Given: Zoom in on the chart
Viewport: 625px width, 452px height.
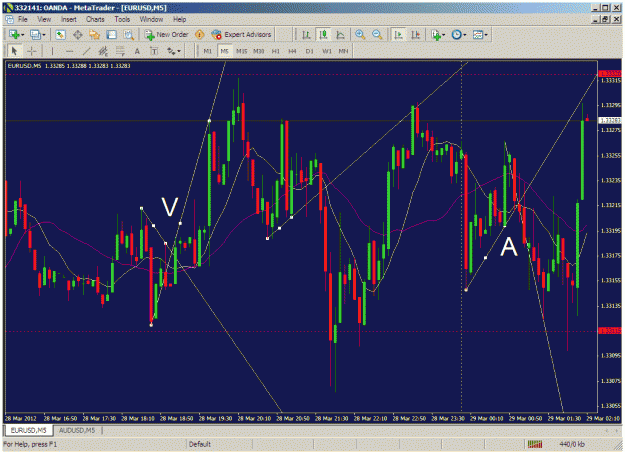Looking at the screenshot, I should (360, 35).
